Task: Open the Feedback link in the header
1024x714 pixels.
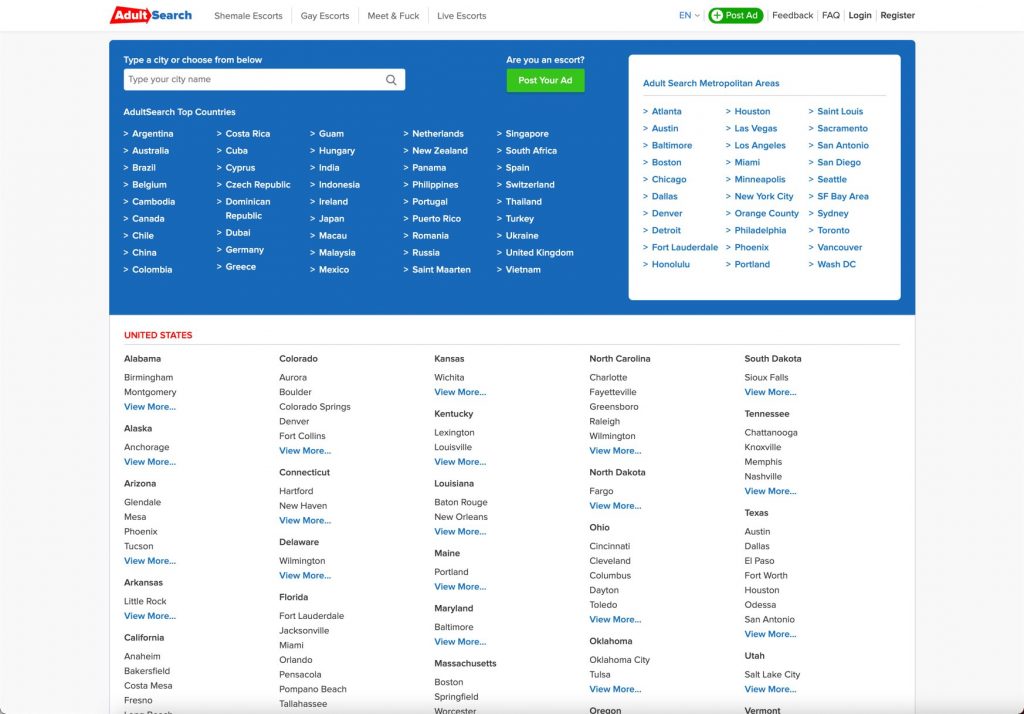Action: (792, 15)
